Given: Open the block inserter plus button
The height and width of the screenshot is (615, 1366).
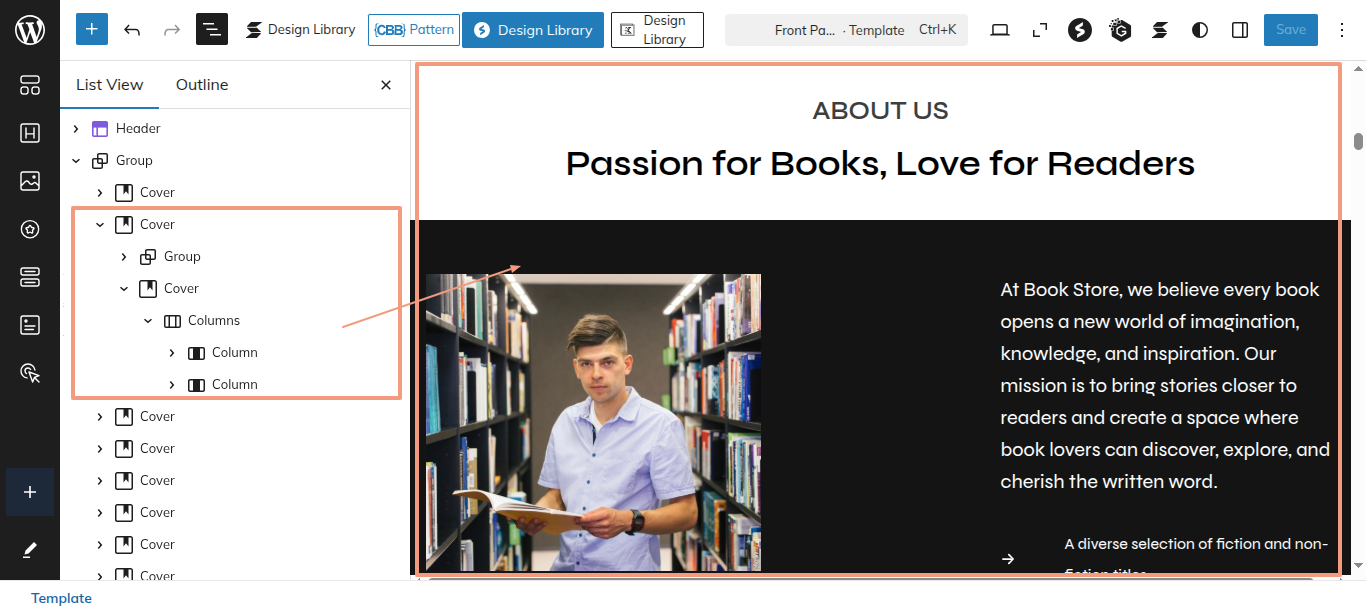Looking at the screenshot, I should click(92, 30).
